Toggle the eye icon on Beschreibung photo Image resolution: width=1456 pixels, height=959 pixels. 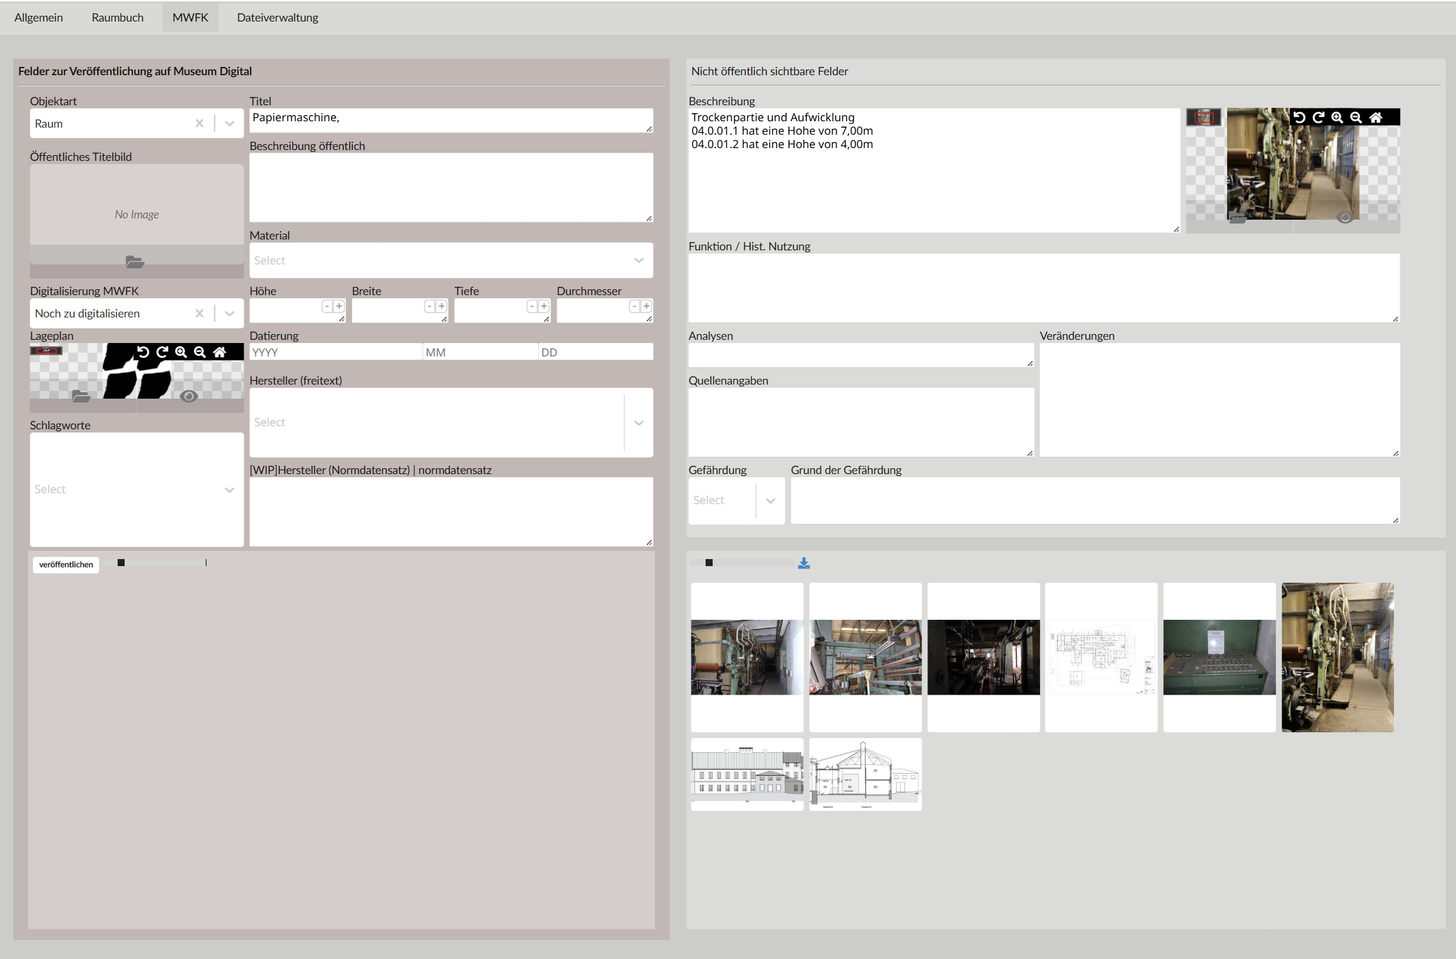pos(1345,217)
